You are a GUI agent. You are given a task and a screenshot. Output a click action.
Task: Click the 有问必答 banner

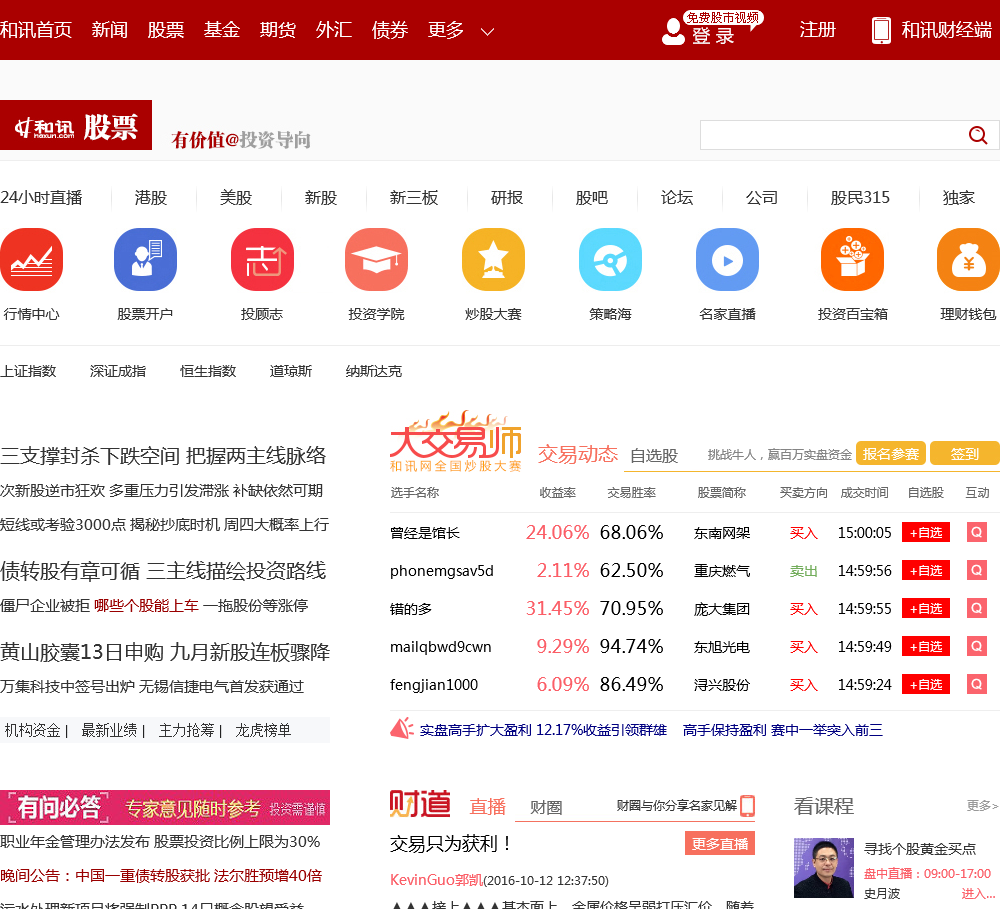tap(165, 808)
